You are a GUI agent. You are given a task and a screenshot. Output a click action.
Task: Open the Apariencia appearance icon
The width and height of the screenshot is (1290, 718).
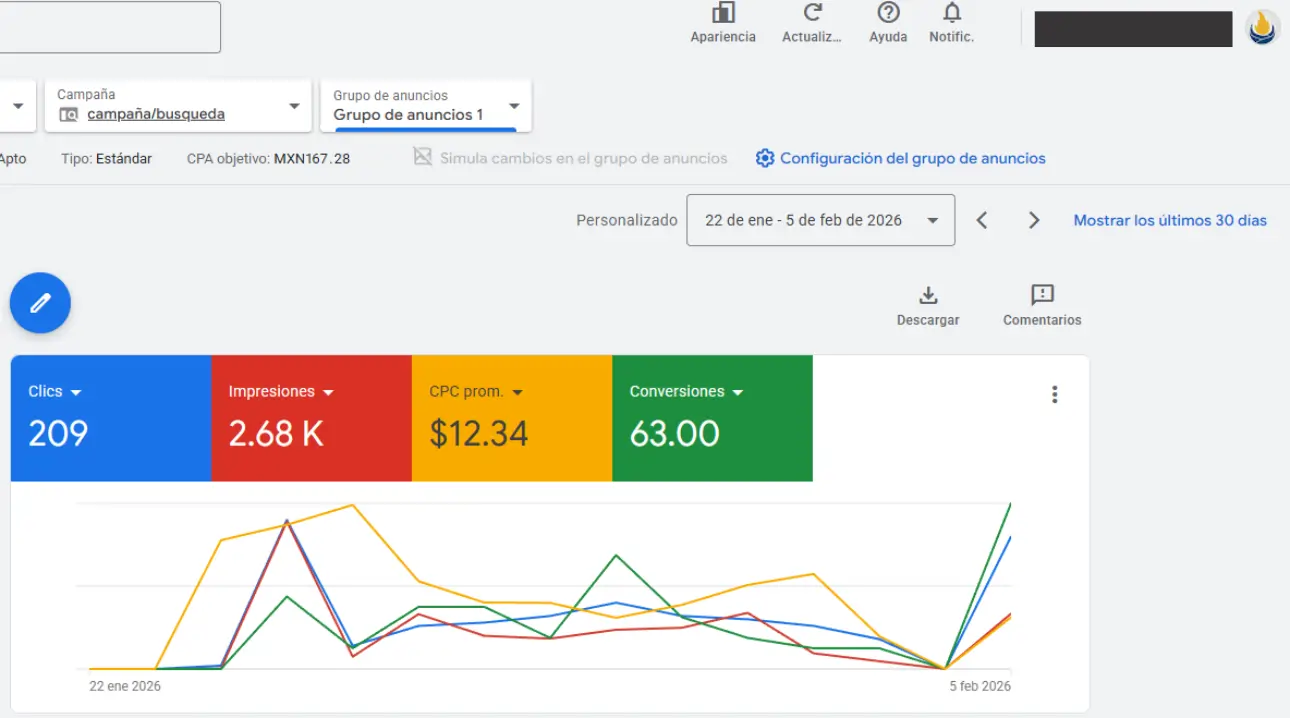pyautogui.click(x=723, y=14)
